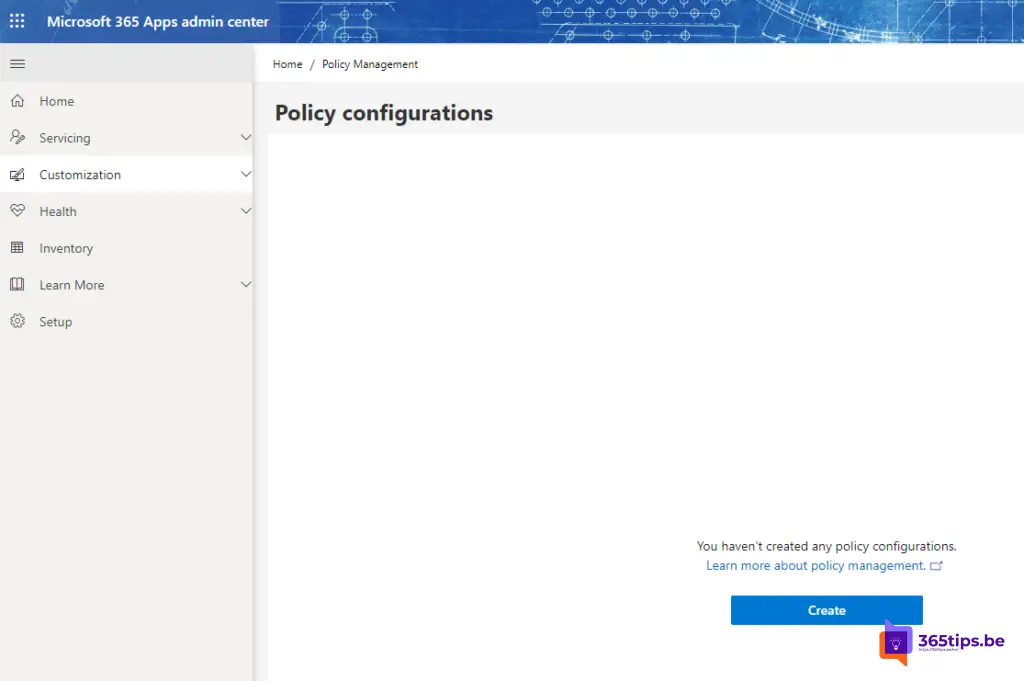Image resolution: width=1024 pixels, height=681 pixels.
Task: Click the Learn More book icon
Action: click(18, 284)
